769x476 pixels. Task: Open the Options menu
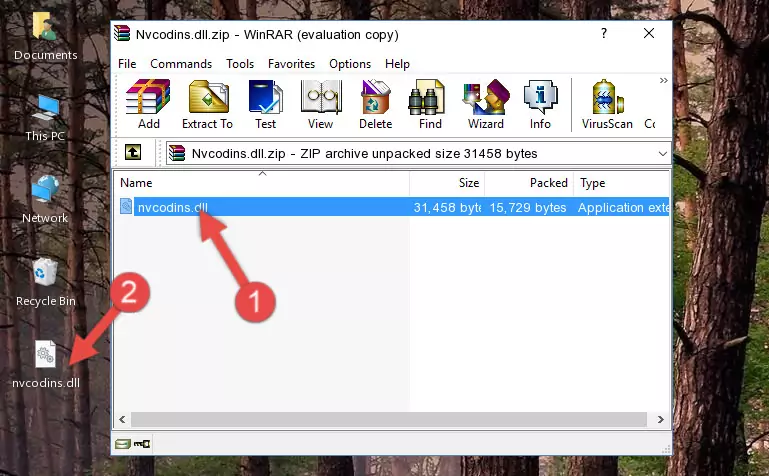(x=350, y=64)
